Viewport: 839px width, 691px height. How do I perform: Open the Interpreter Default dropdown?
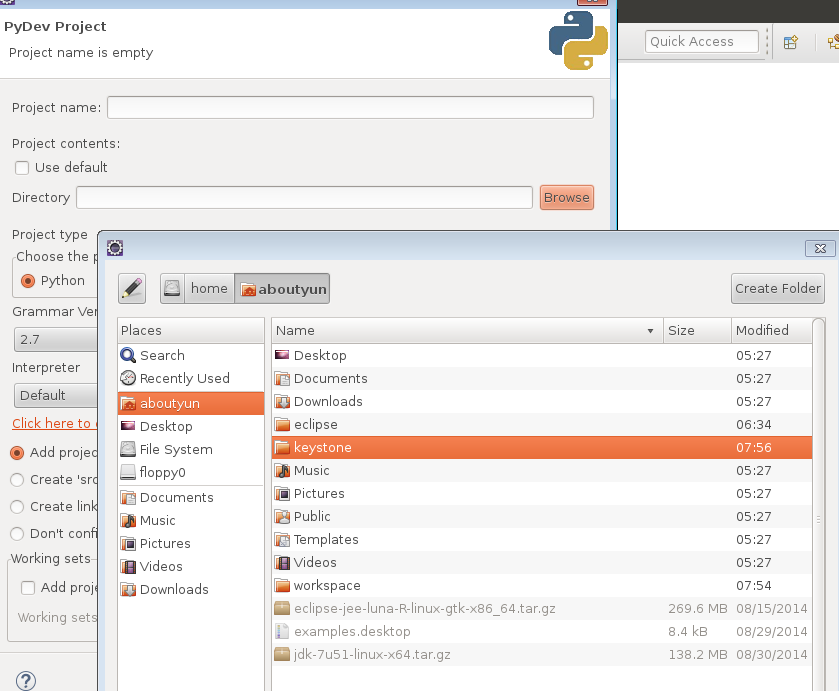[55, 395]
